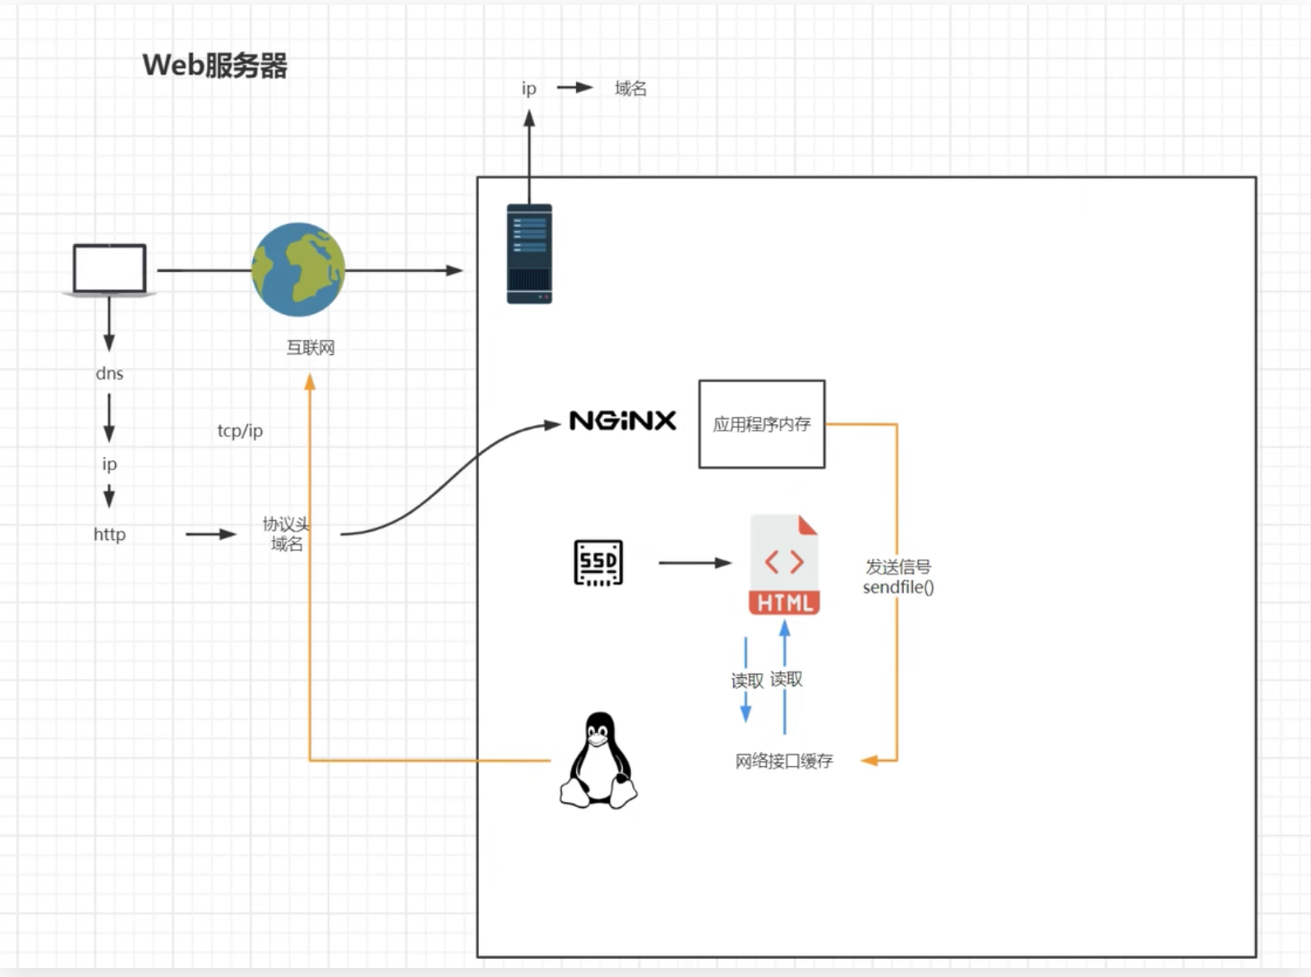Click the dns label under laptop
This screenshot has height=977, width=1311.
[x=109, y=373]
